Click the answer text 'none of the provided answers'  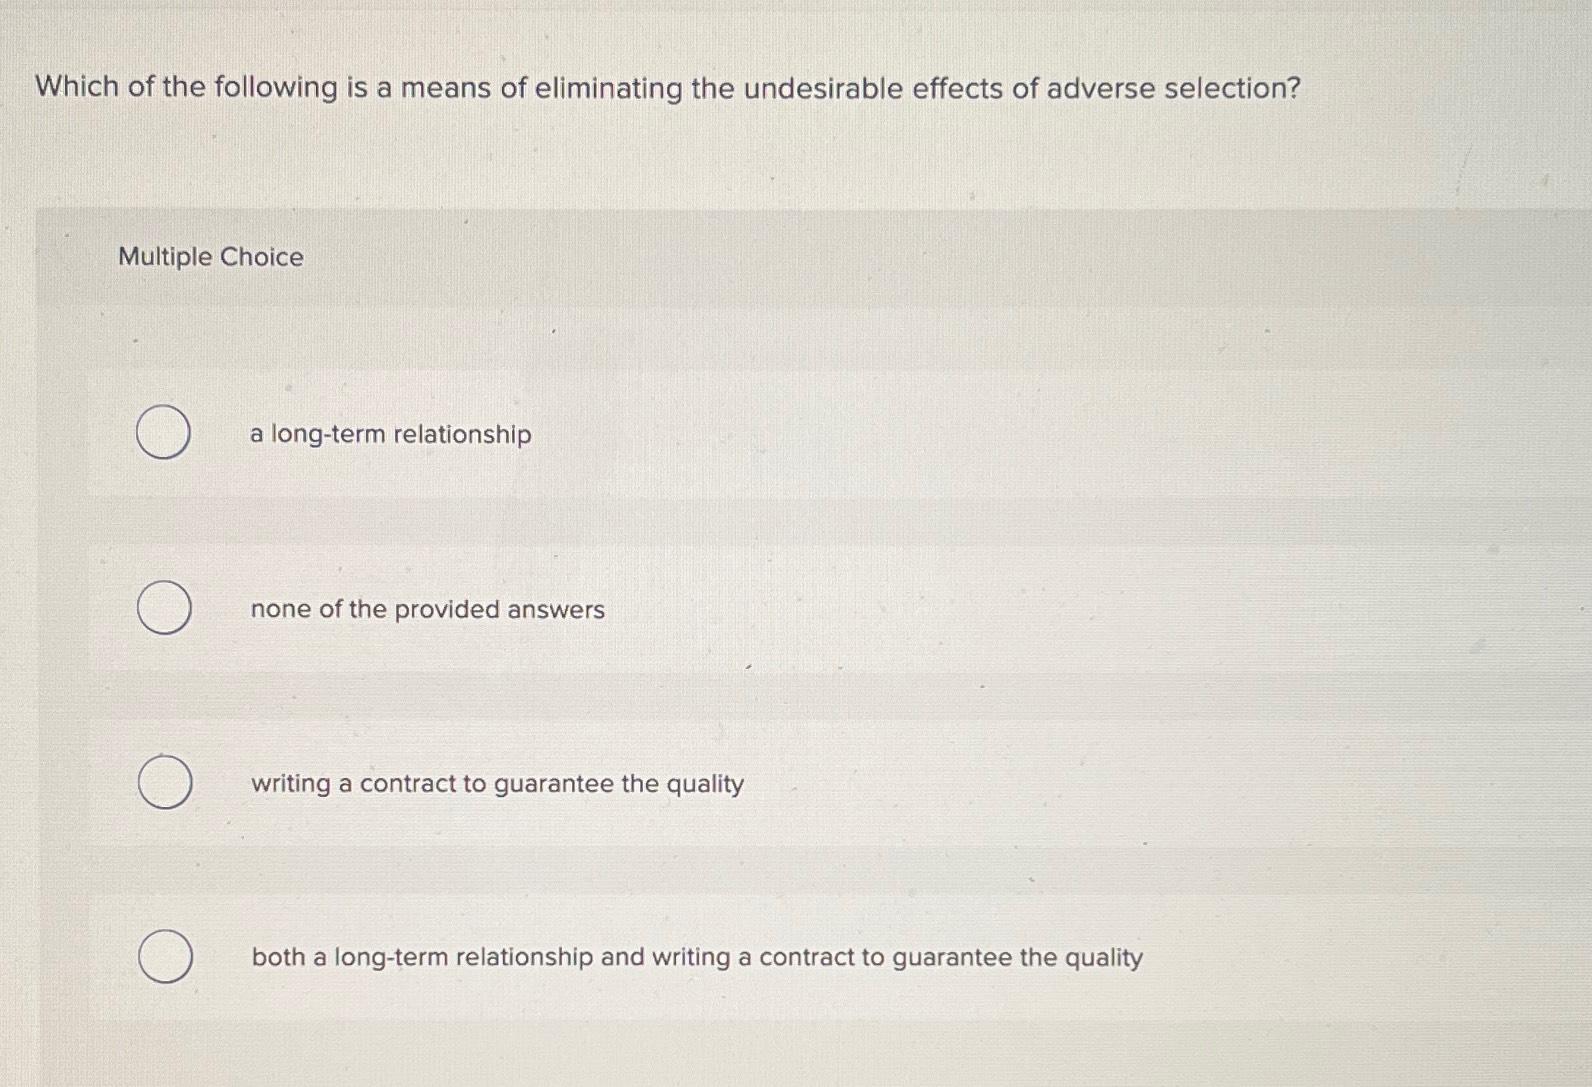pyautogui.click(x=427, y=610)
